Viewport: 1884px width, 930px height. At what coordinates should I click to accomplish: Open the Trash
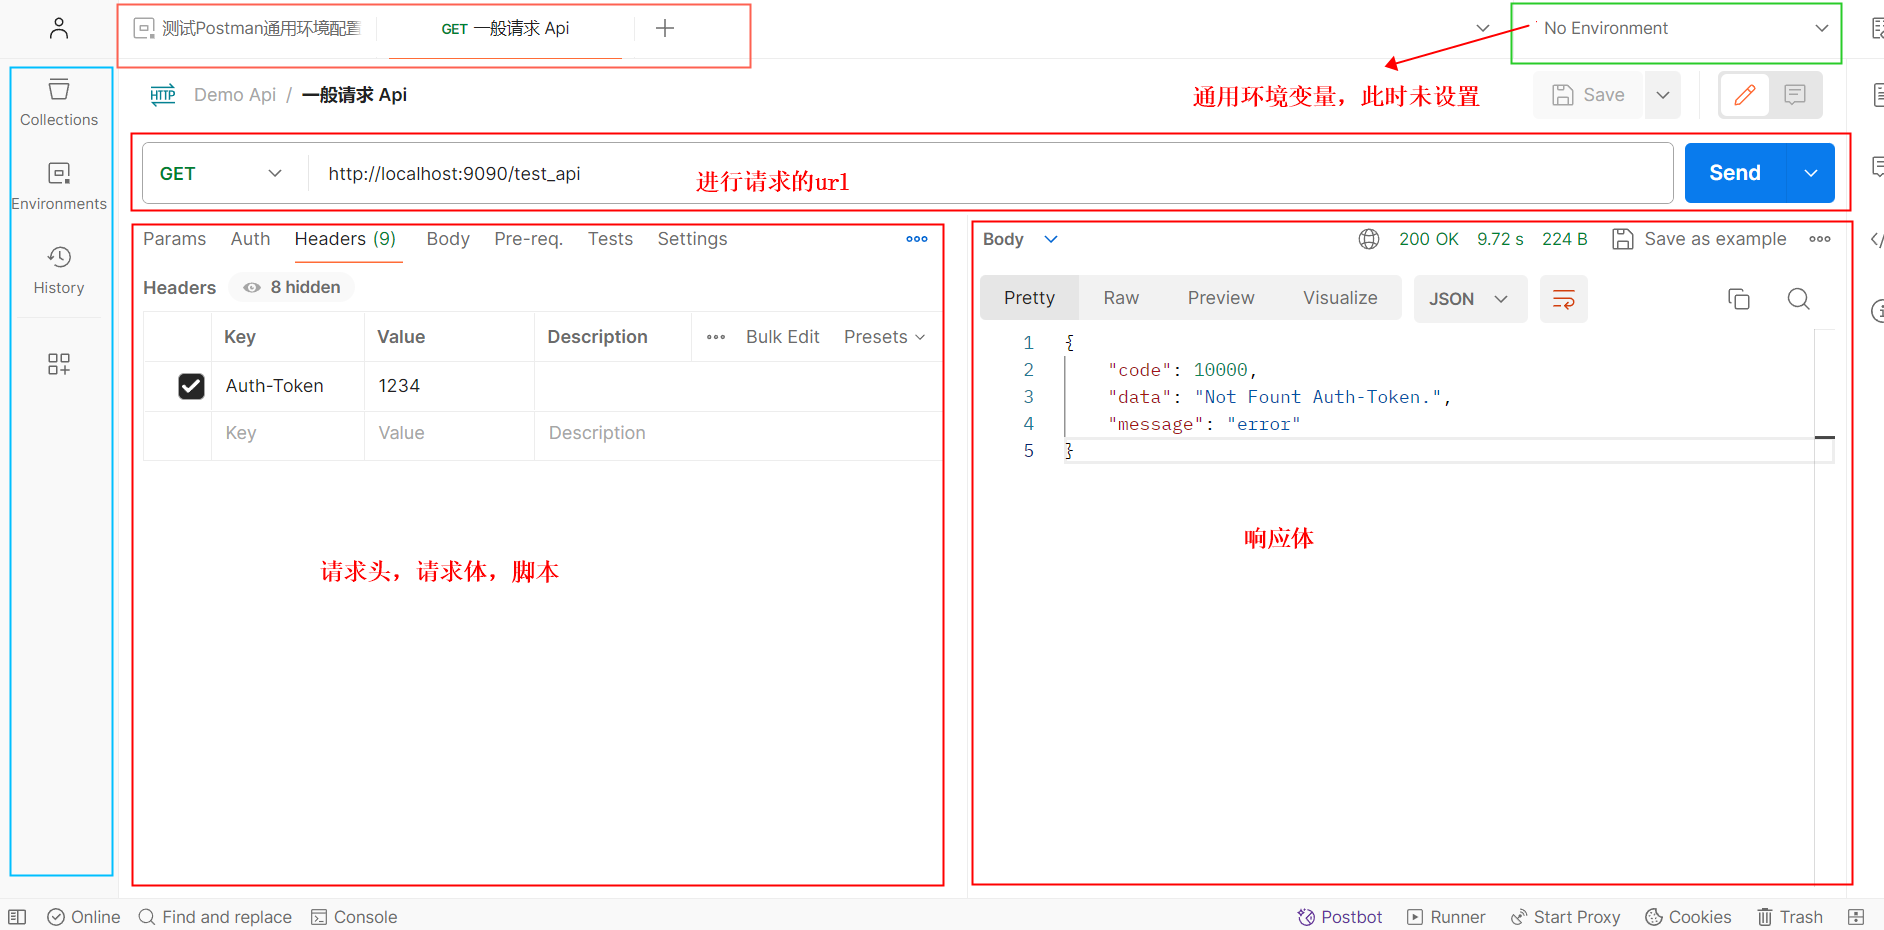[1790, 917]
